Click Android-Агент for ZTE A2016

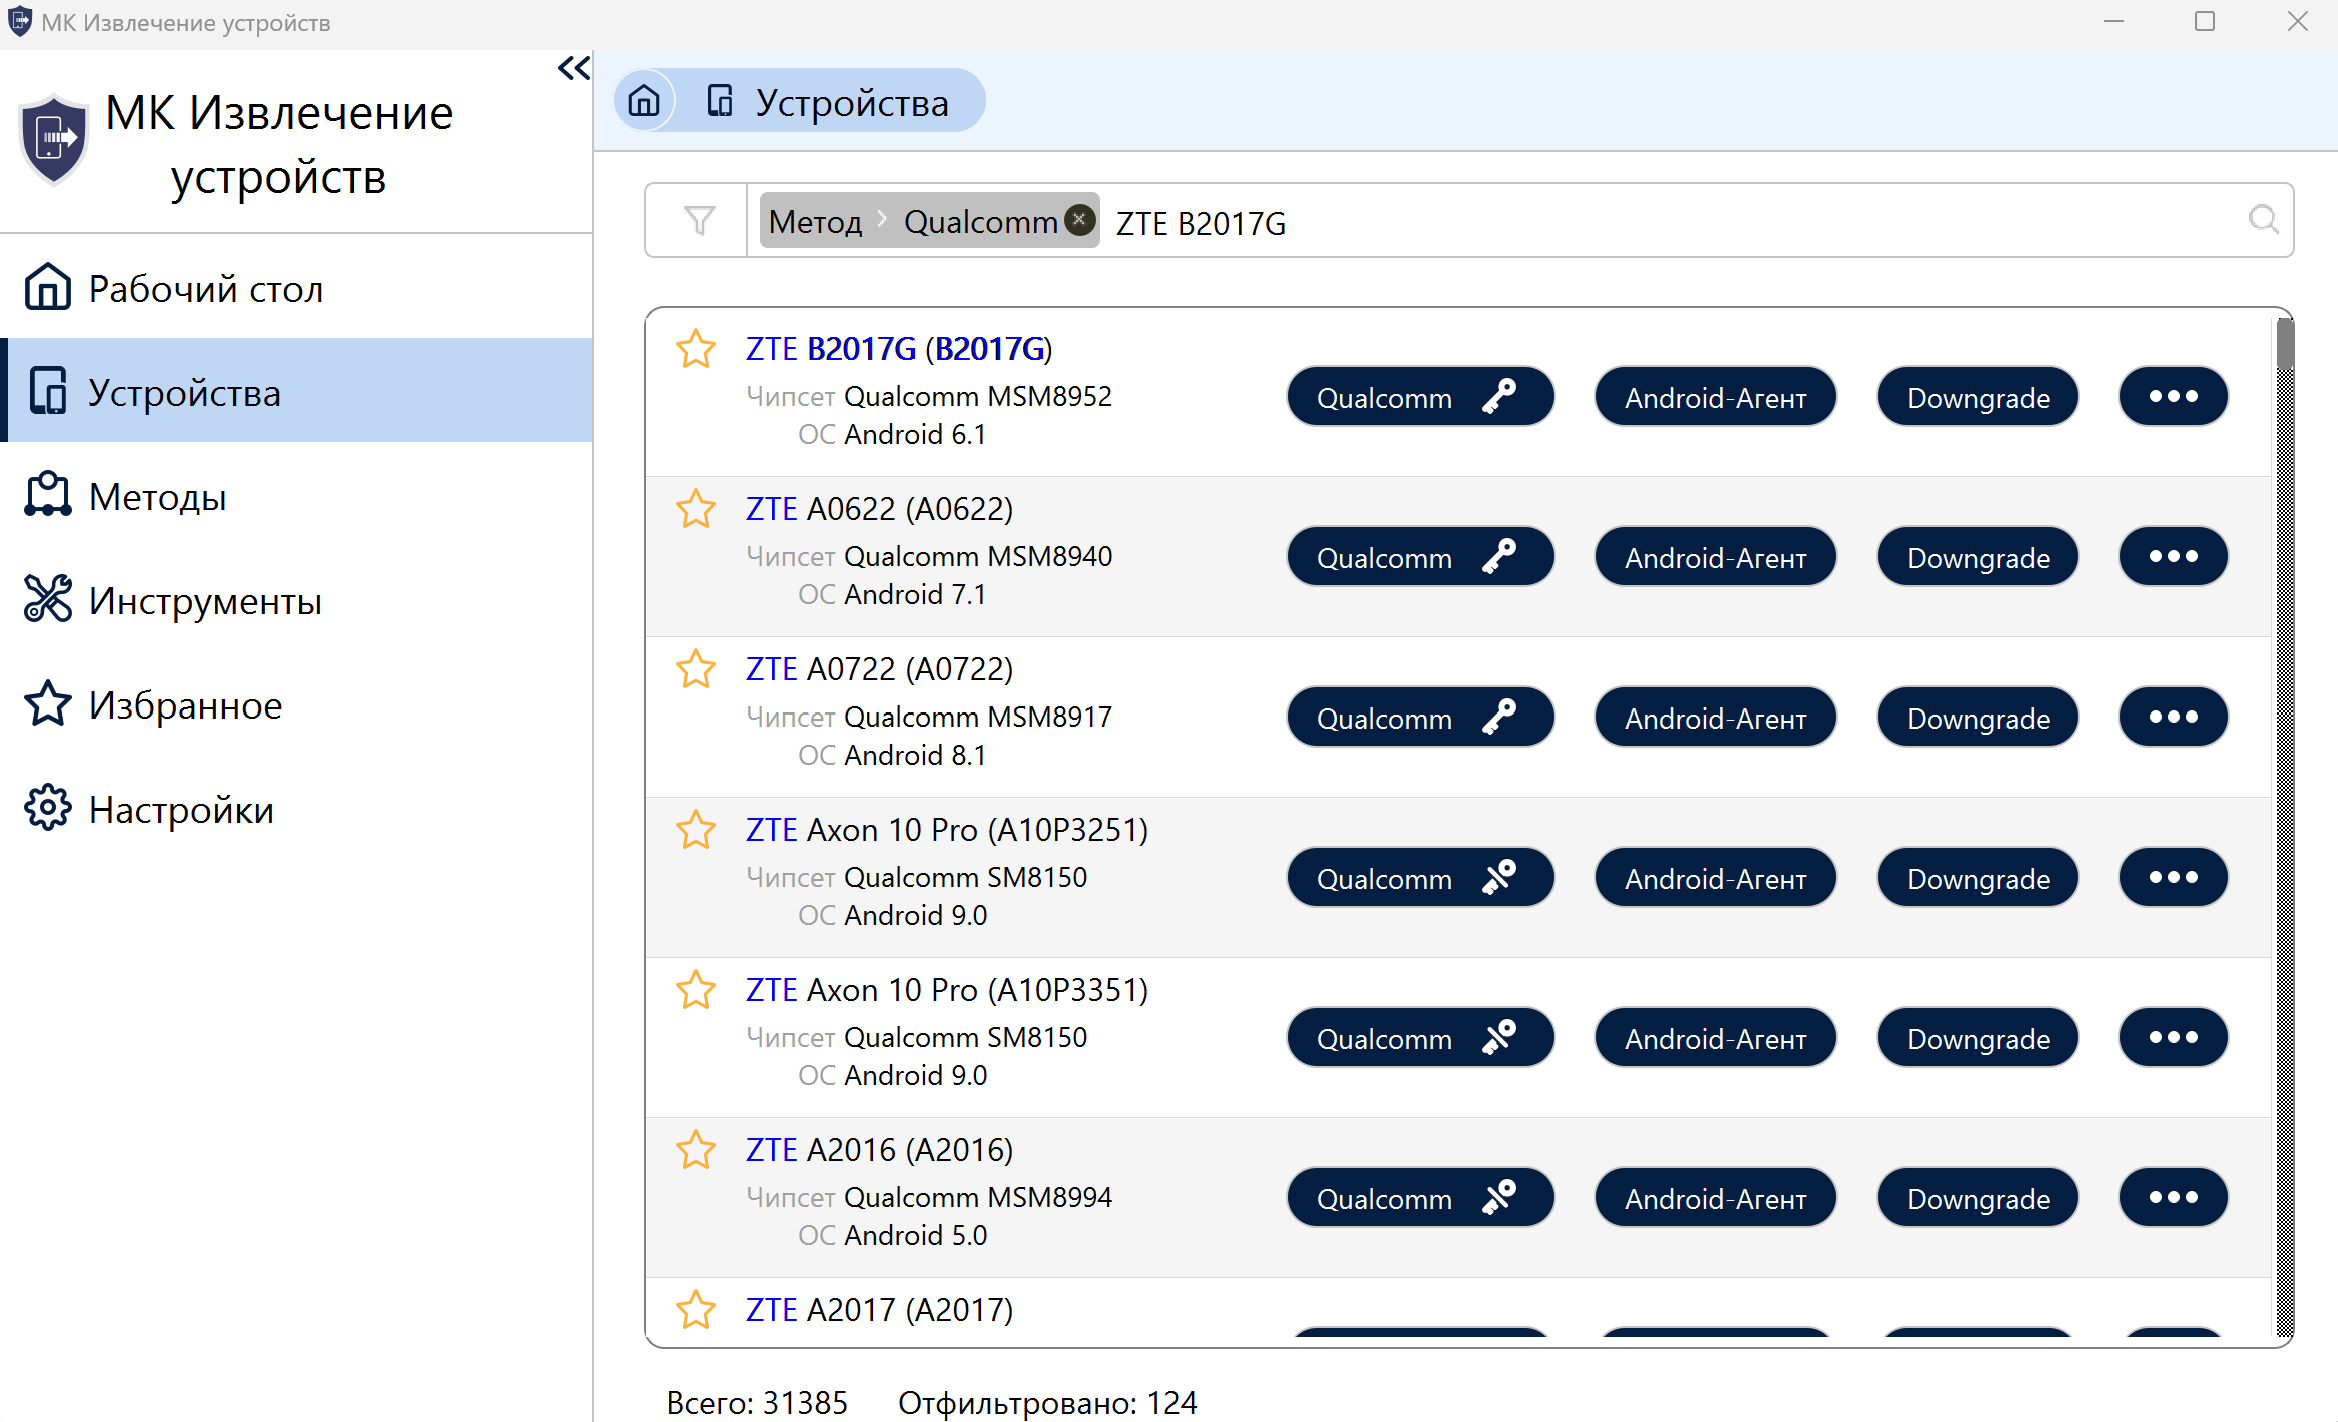1715,1198
